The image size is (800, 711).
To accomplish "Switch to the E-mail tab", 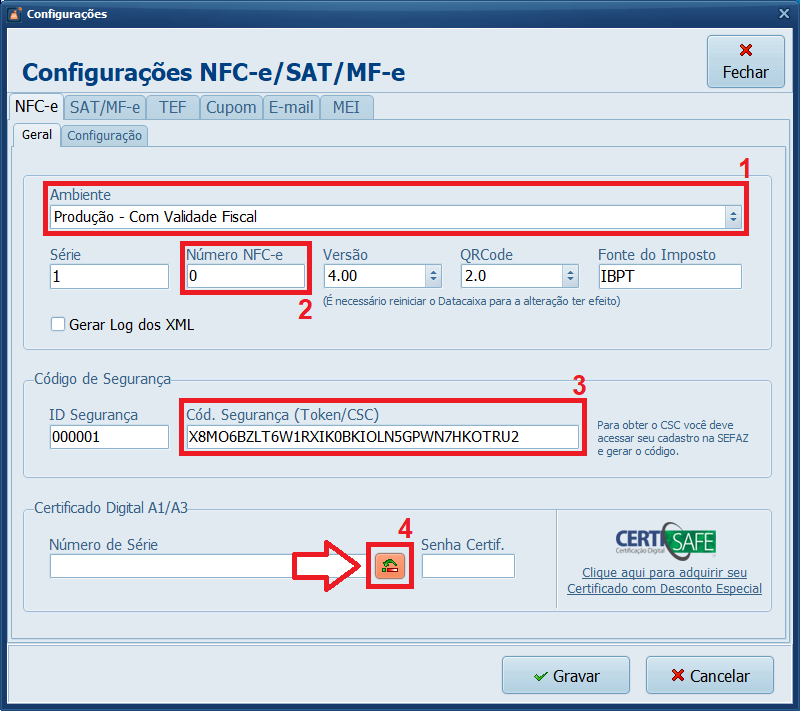I will tap(291, 106).
